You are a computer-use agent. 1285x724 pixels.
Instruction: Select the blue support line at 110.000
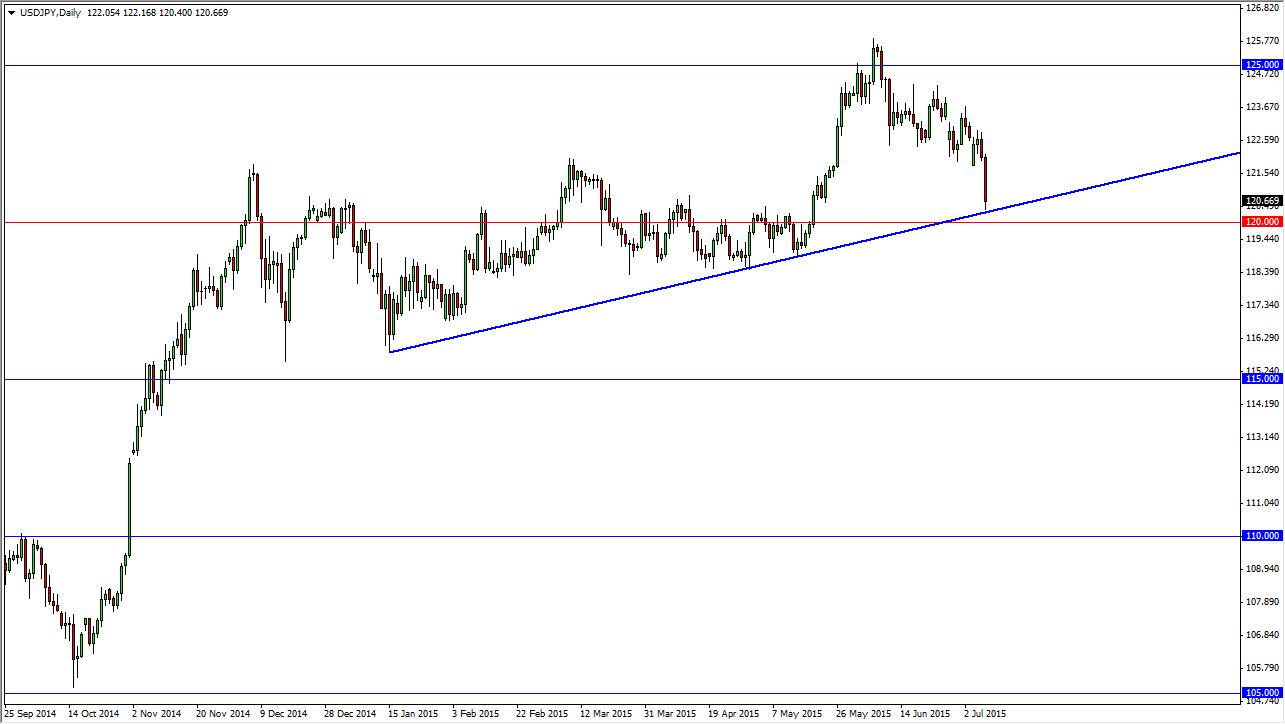tap(600, 536)
